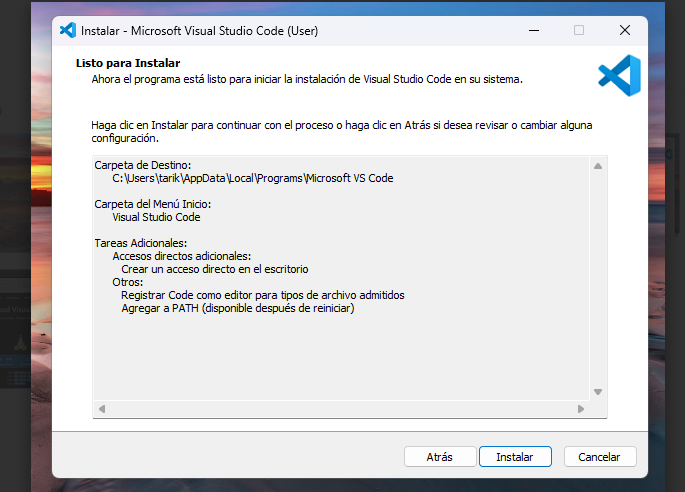
Task: Minimize the installer window
Action: point(532,30)
